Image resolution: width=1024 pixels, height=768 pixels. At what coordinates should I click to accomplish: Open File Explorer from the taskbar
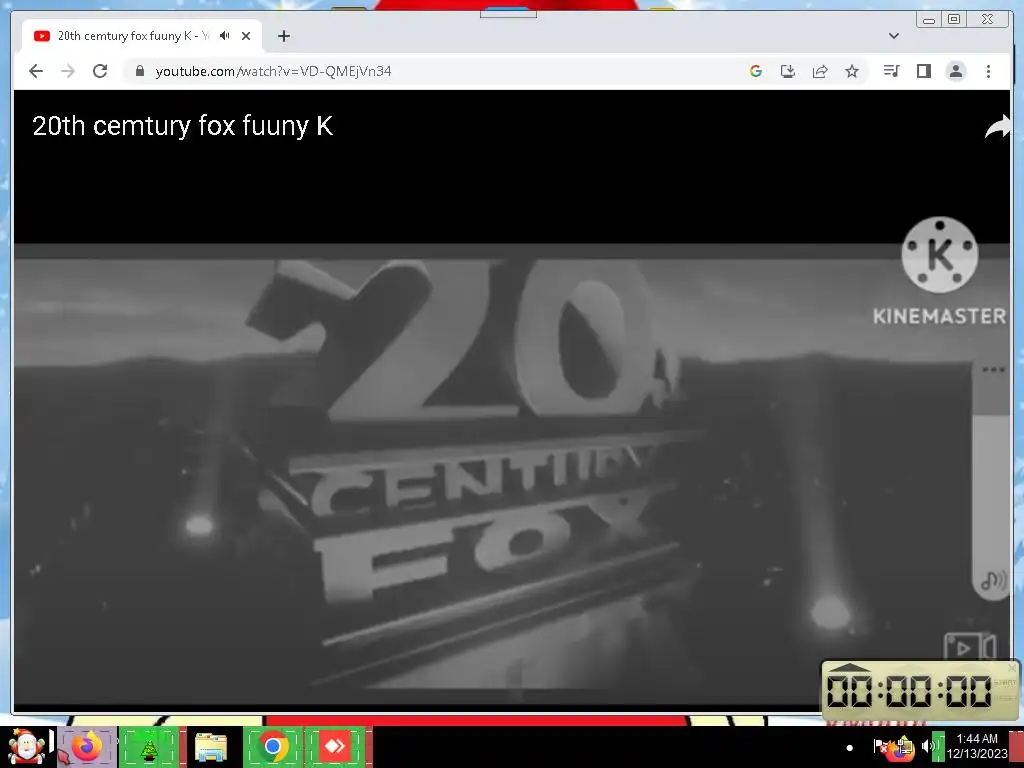tap(210, 746)
